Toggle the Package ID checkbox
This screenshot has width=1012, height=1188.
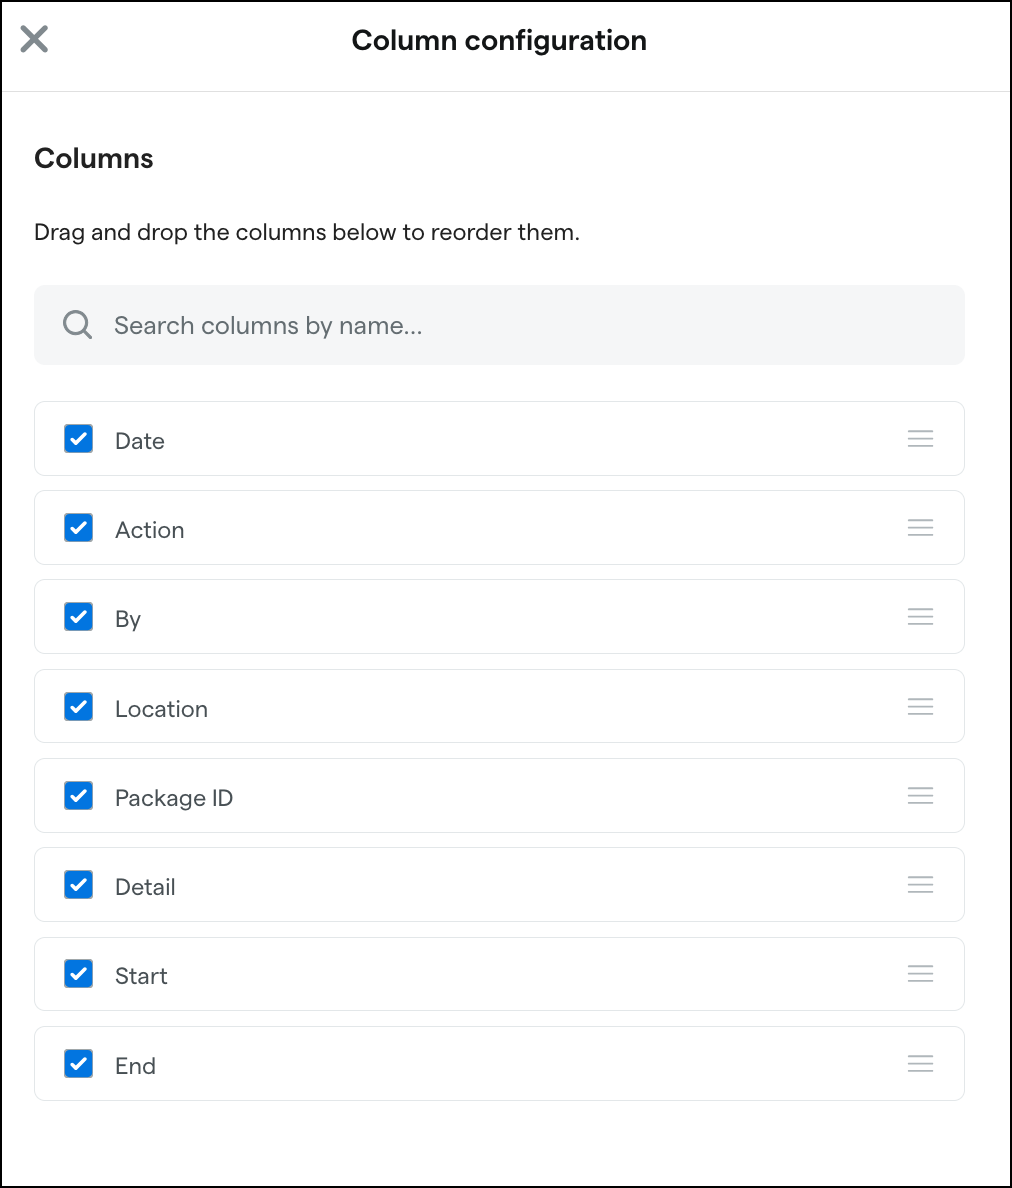point(79,796)
